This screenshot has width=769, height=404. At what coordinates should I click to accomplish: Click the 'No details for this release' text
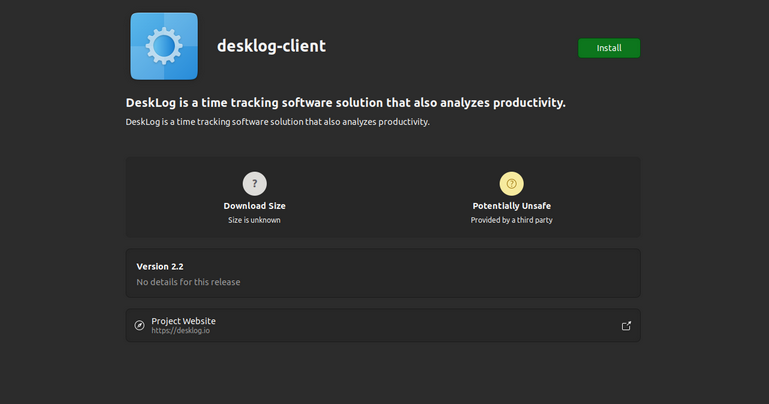point(188,282)
